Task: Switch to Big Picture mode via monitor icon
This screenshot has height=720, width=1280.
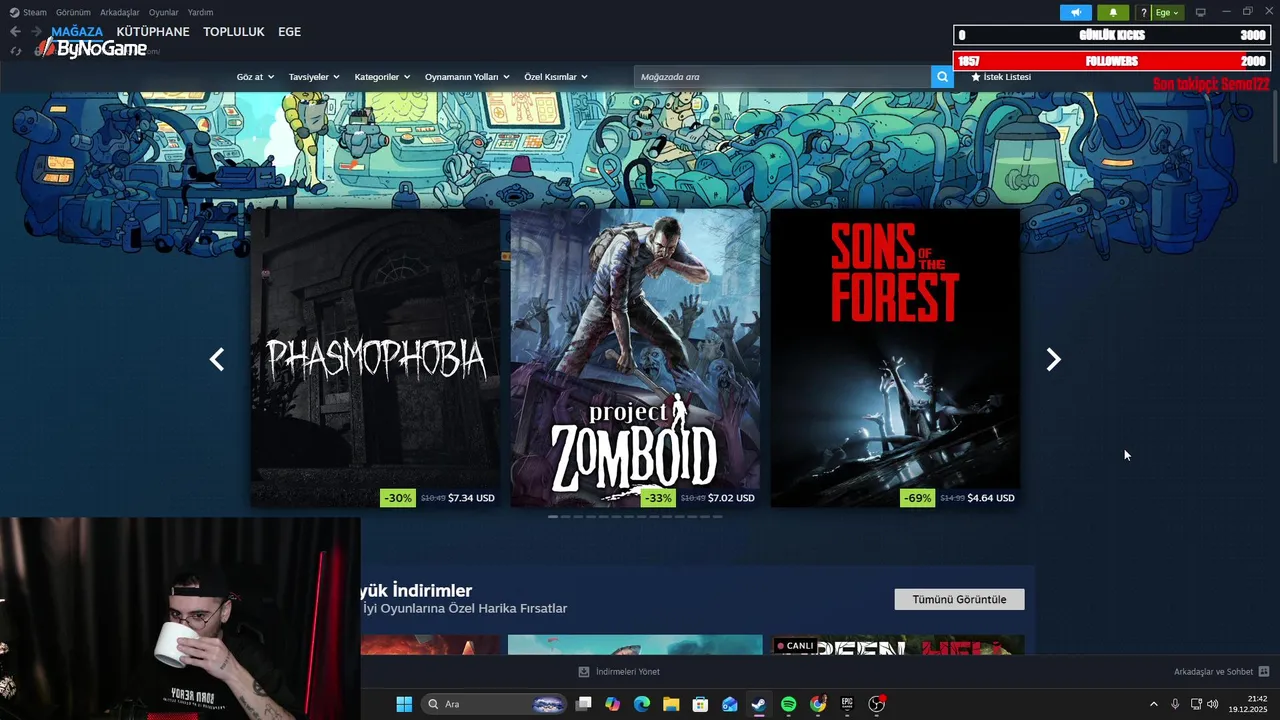Action: click(x=1201, y=12)
